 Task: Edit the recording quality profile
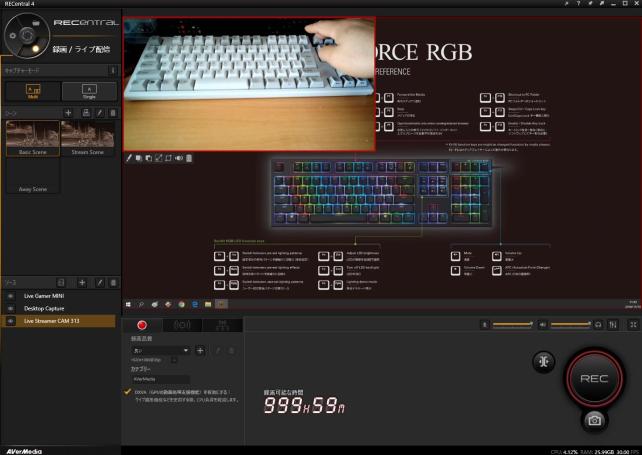click(x=218, y=351)
